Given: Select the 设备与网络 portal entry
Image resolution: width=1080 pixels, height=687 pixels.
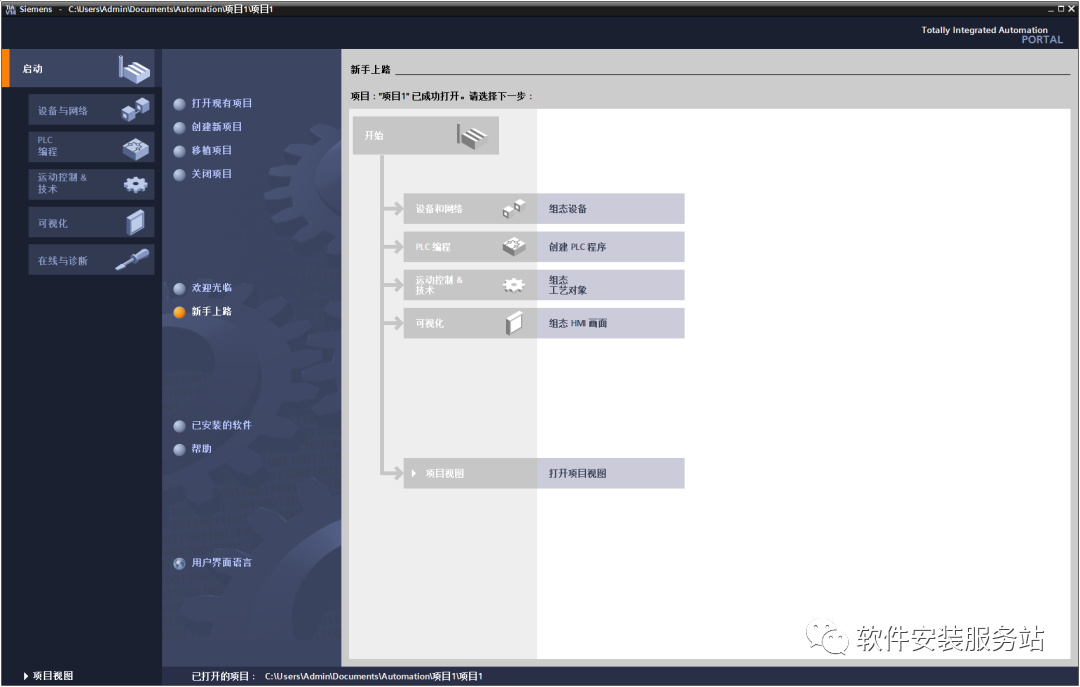Looking at the screenshot, I should 91,110.
